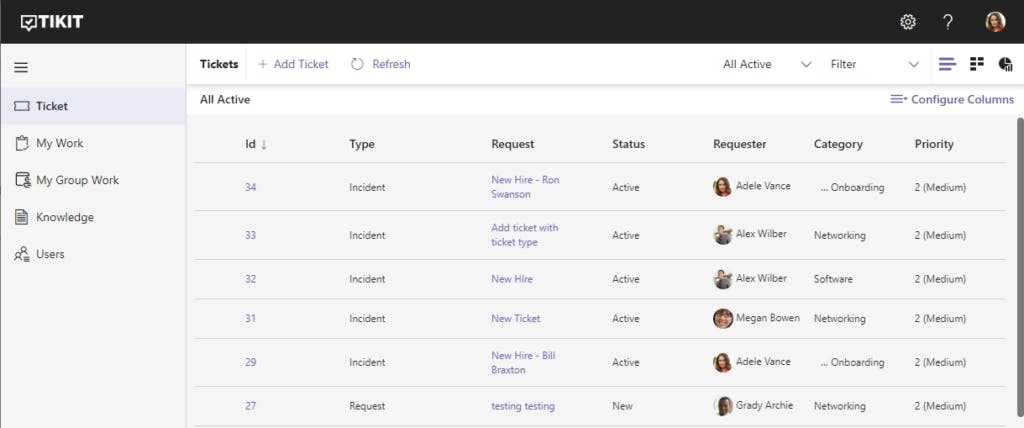Open the reports chart view
The width and height of the screenshot is (1024, 428).
(1006, 64)
